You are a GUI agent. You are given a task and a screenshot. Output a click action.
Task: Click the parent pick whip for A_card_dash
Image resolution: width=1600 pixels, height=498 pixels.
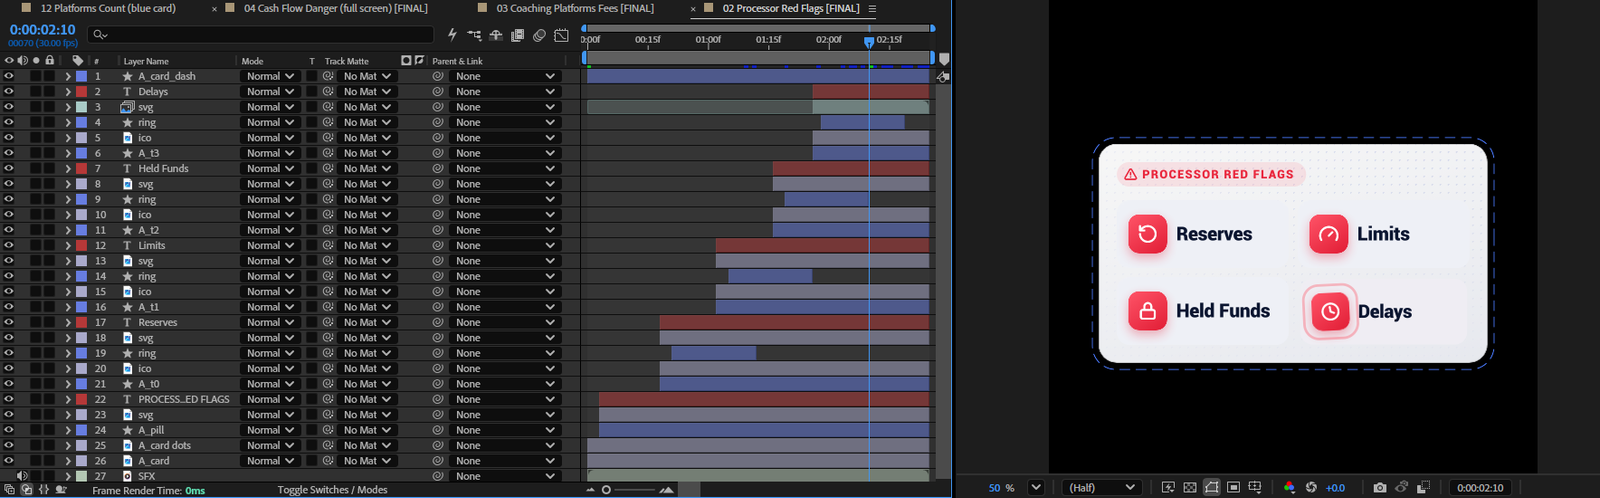point(437,76)
